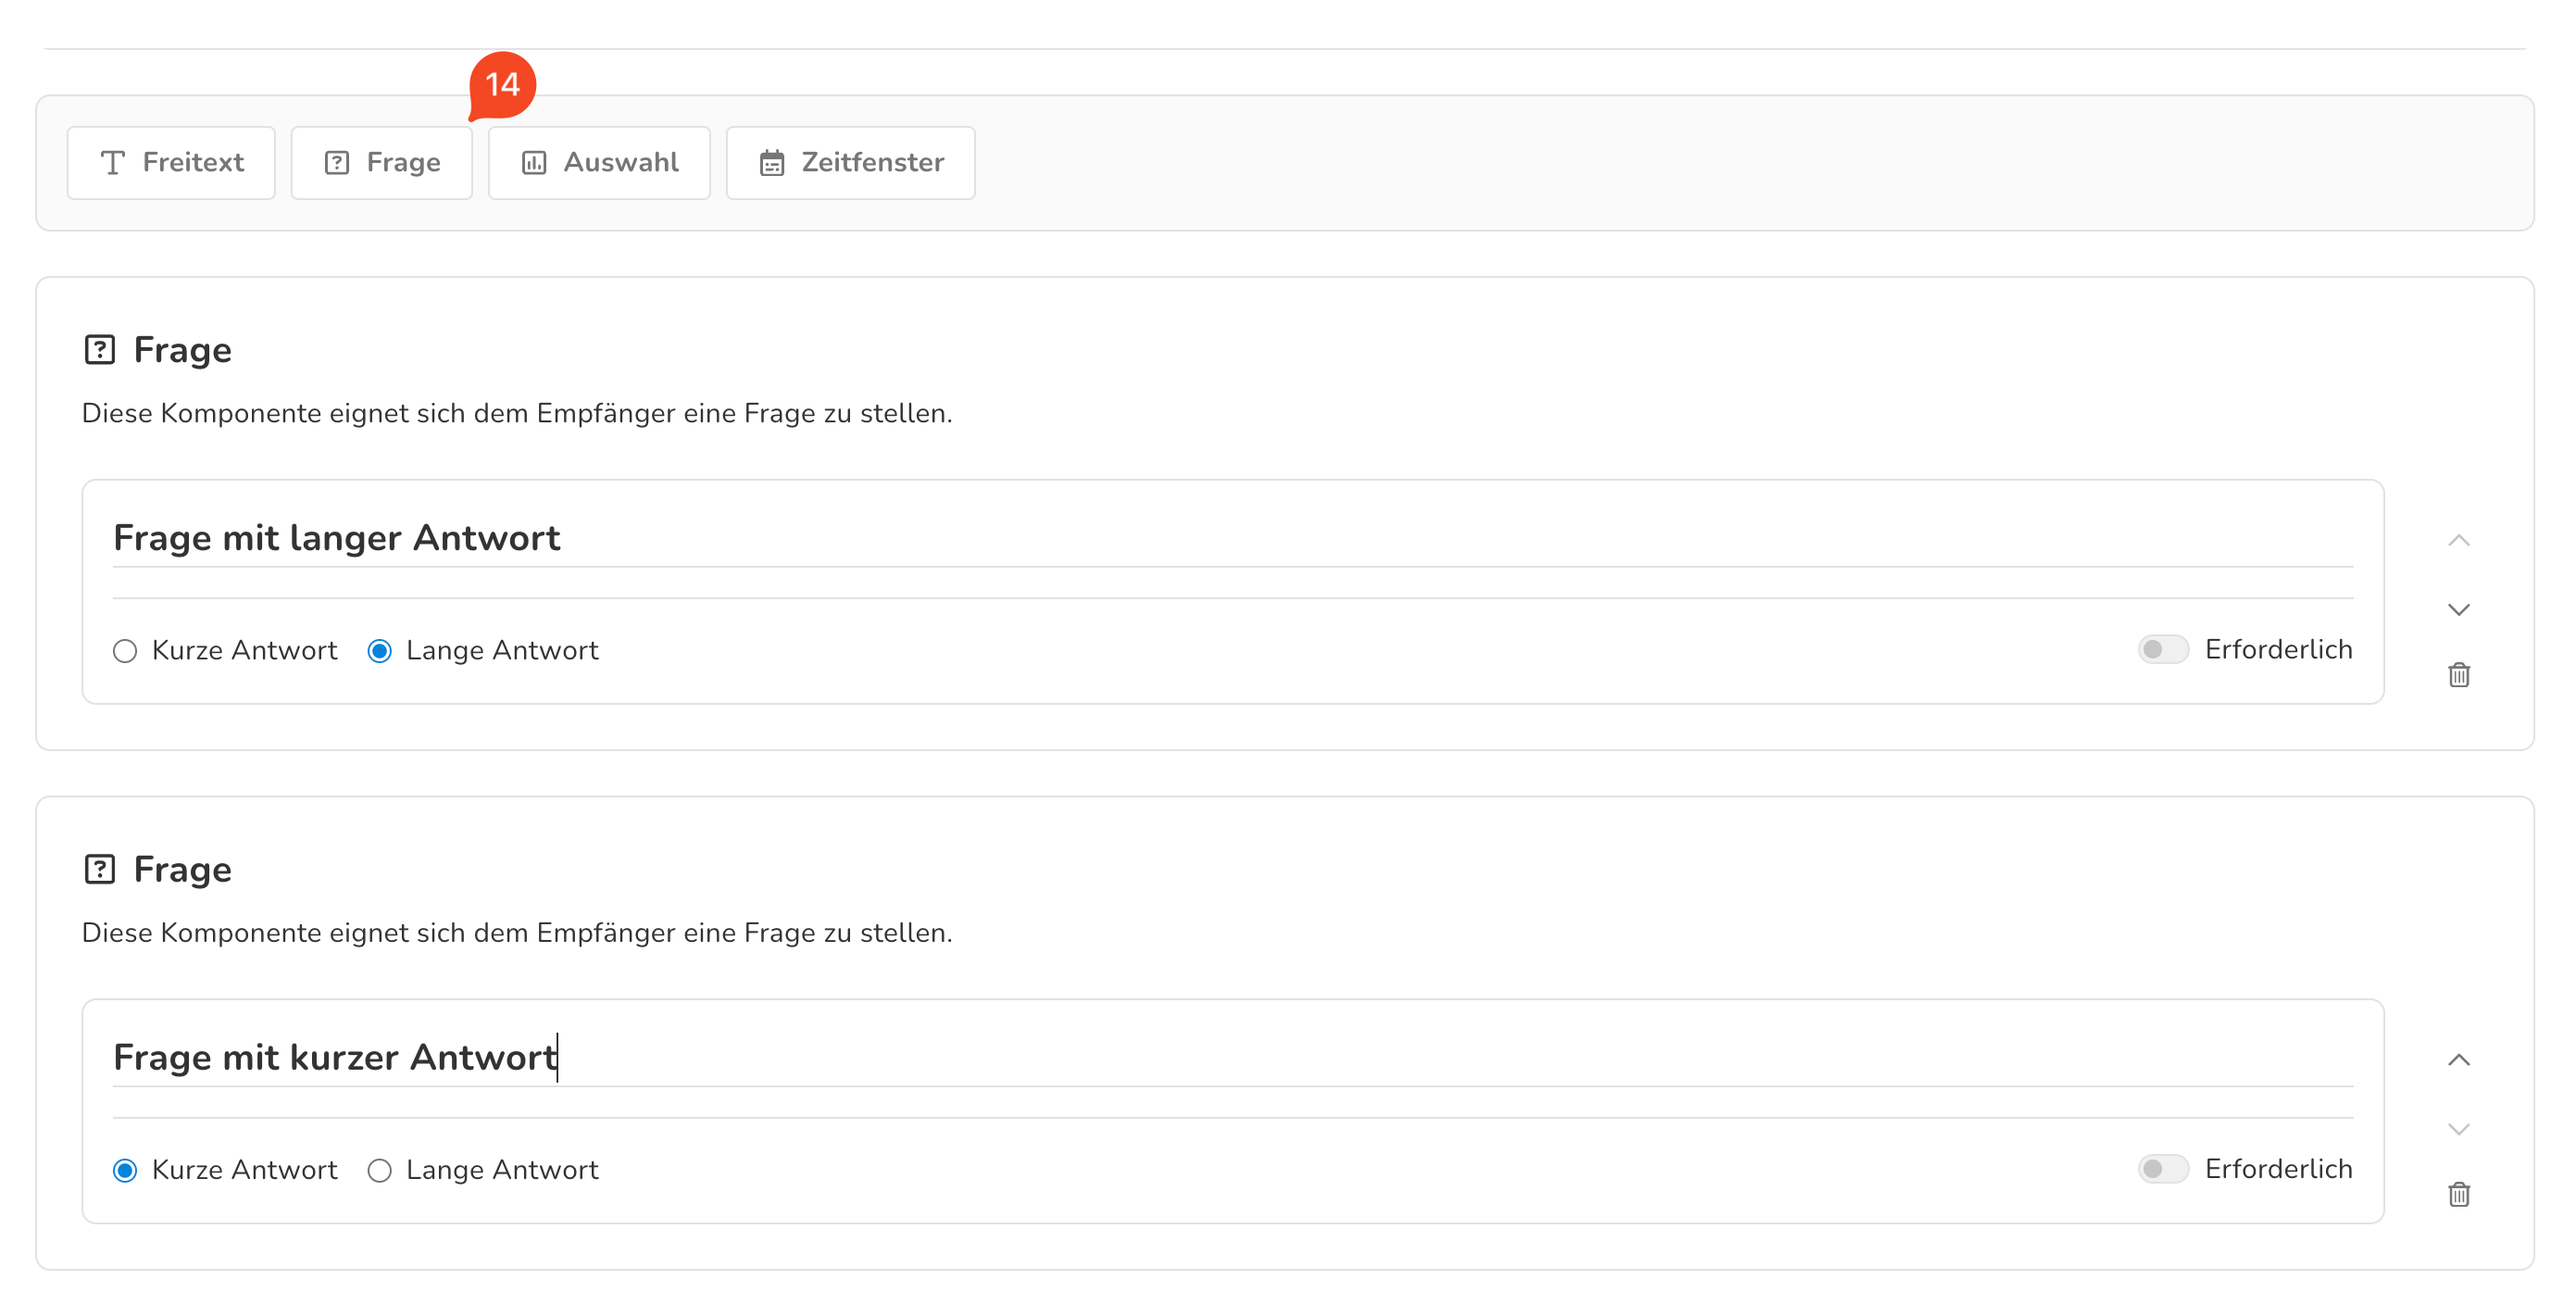The width and height of the screenshot is (2576, 1304).
Task: Click the question-mark icon beside the first Frage heading
Action: (x=100, y=350)
